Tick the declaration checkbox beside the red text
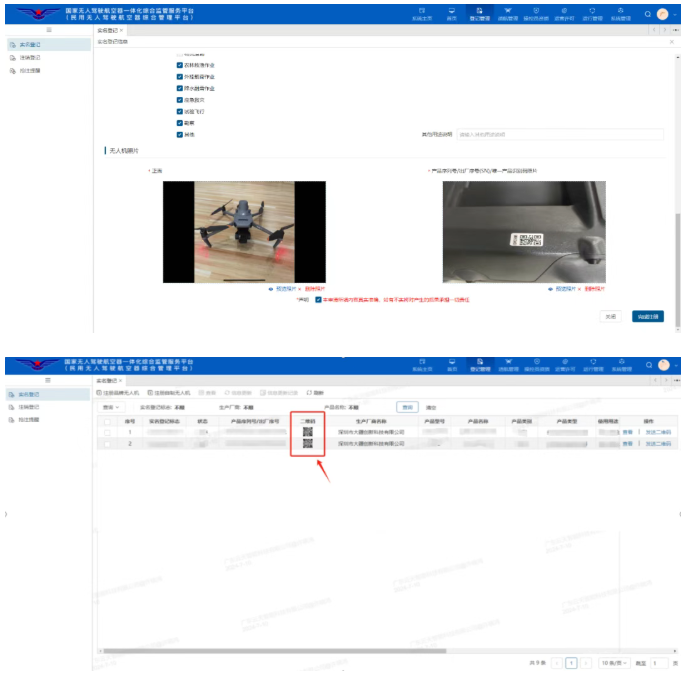688x683 pixels. tap(318, 299)
